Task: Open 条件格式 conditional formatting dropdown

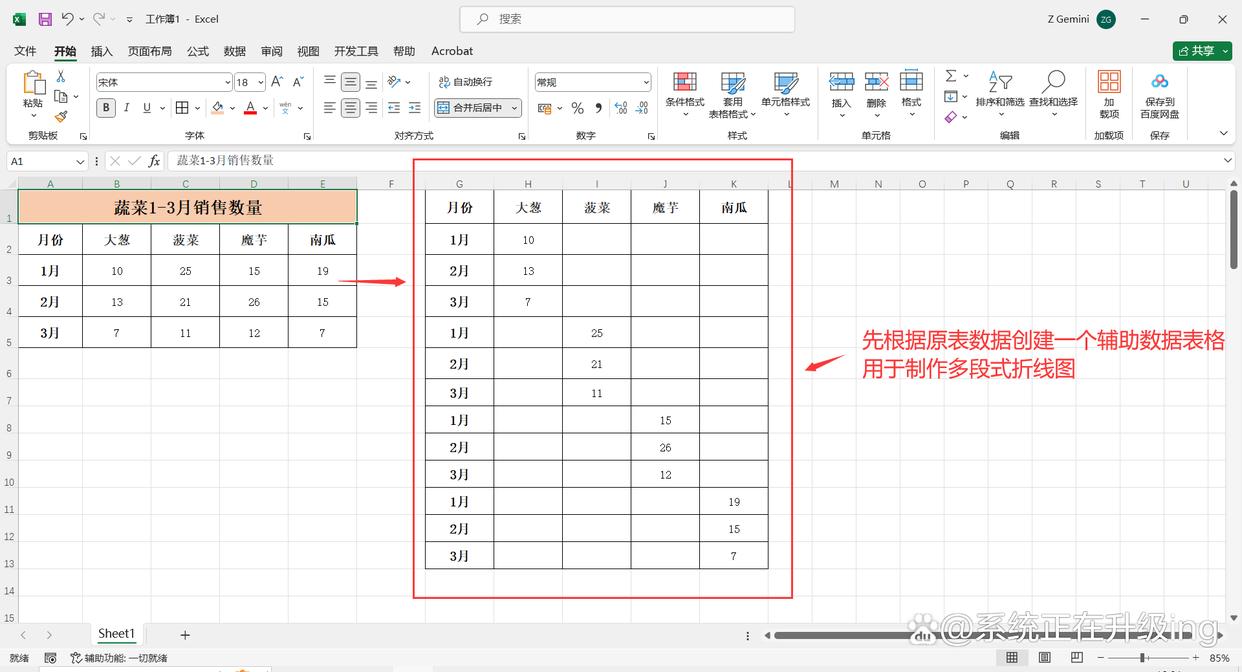Action: coord(685,96)
